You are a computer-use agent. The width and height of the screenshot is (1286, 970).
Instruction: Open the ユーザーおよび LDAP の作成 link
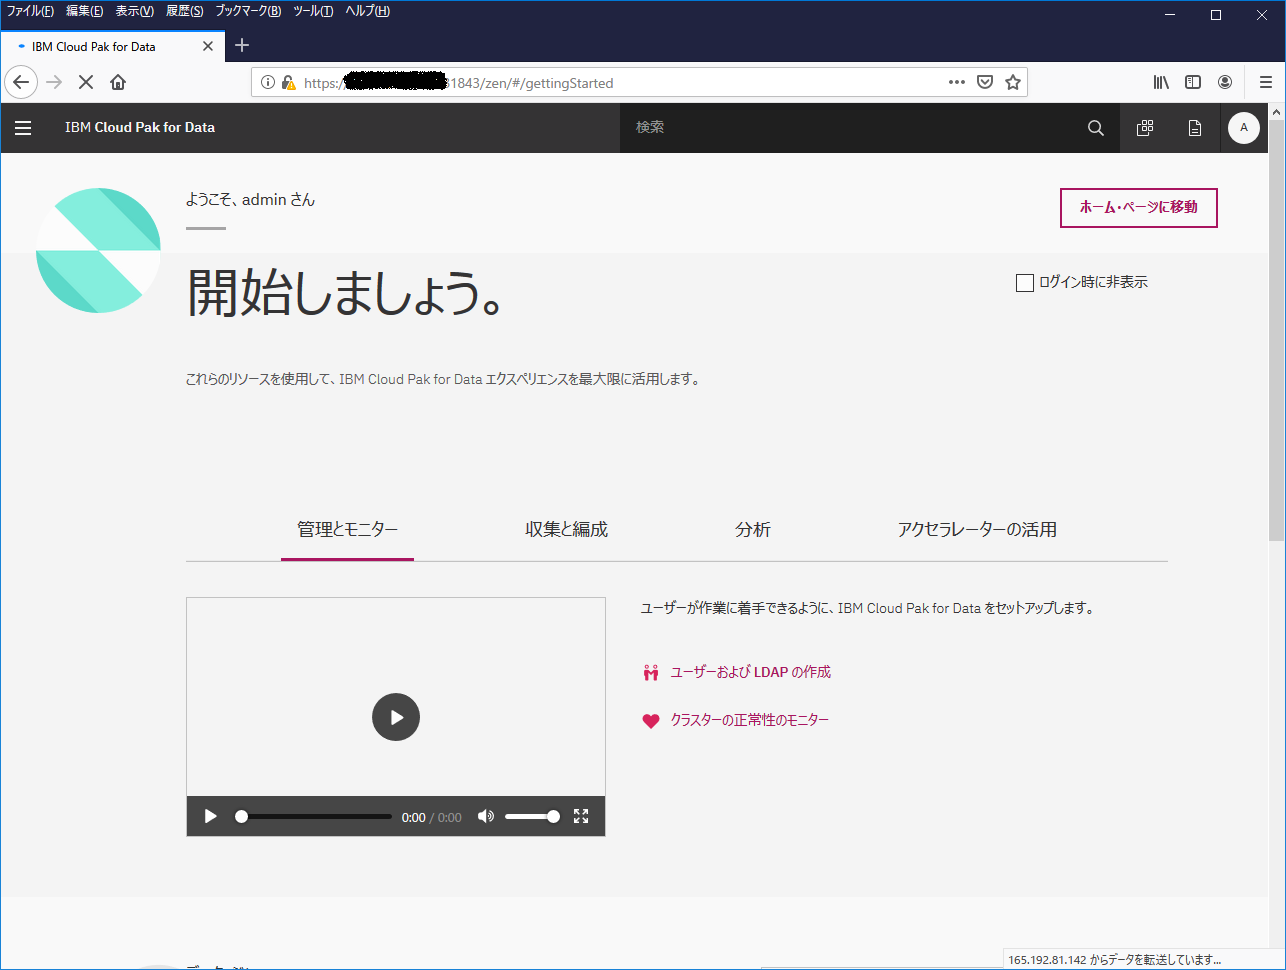point(750,672)
